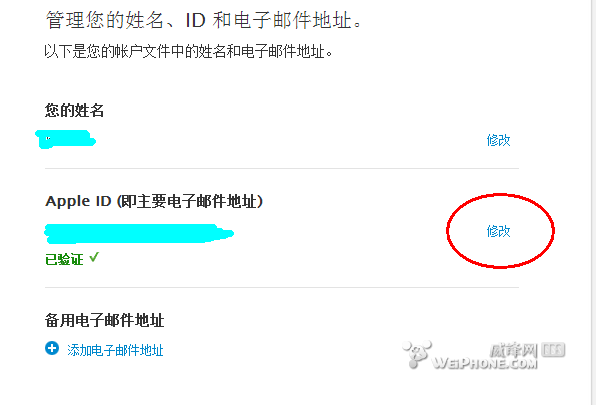Click the 威锋网 watermark characters
596x405 pixels.
[514, 350]
